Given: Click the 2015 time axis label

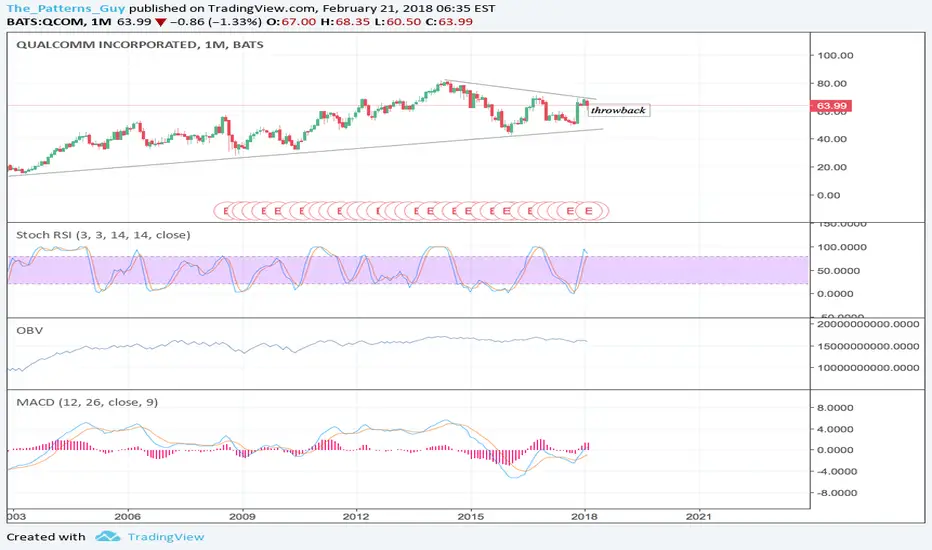Looking at the screenshot, I should [x=471, y=516].
